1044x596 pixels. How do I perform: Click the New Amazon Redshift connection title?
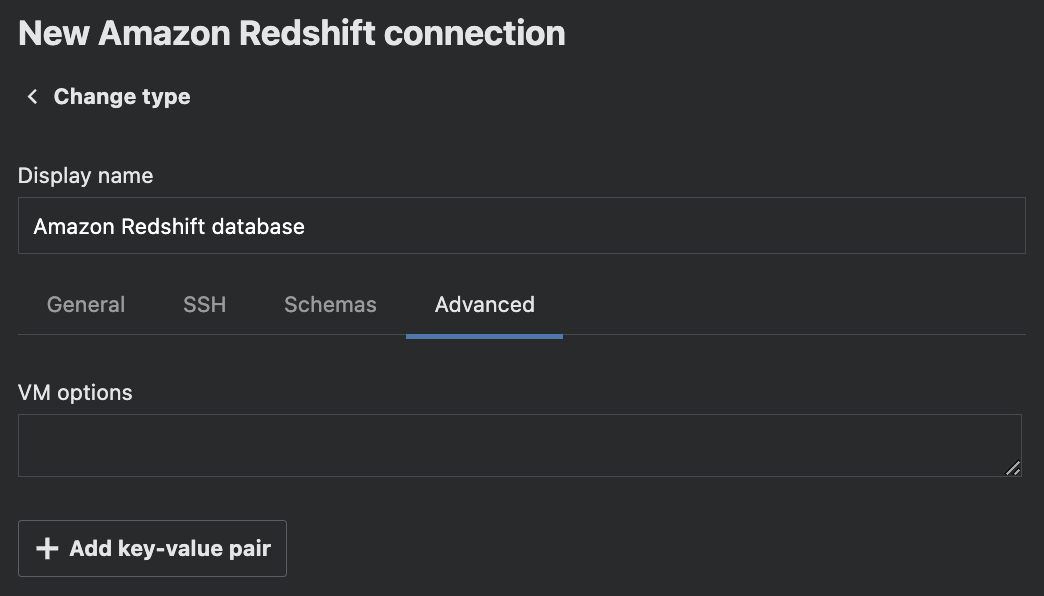[290, 32]
